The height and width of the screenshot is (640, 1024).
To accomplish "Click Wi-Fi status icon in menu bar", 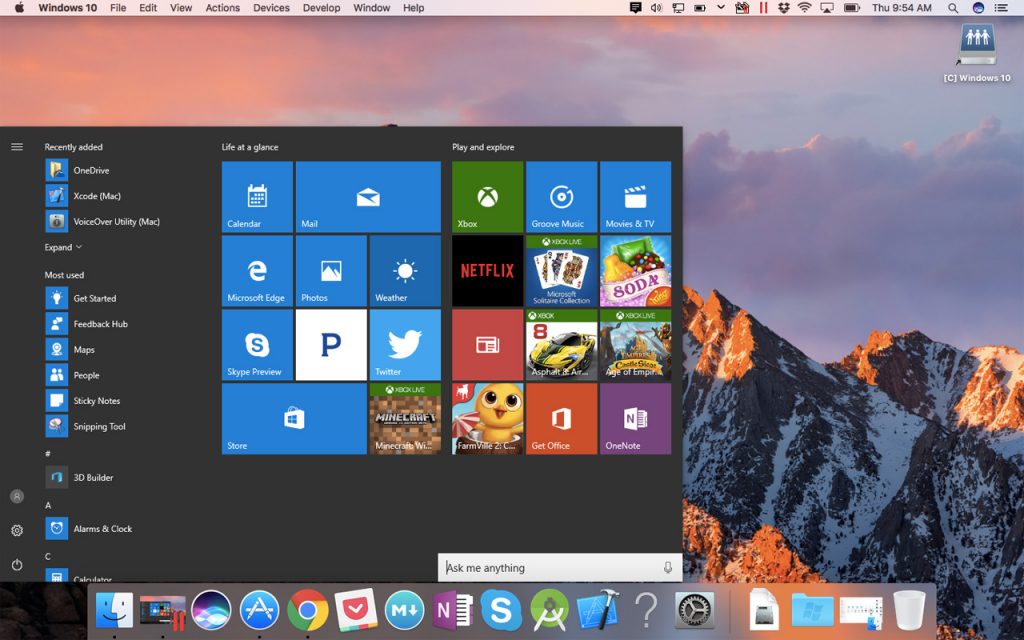I will coord(805,8).
